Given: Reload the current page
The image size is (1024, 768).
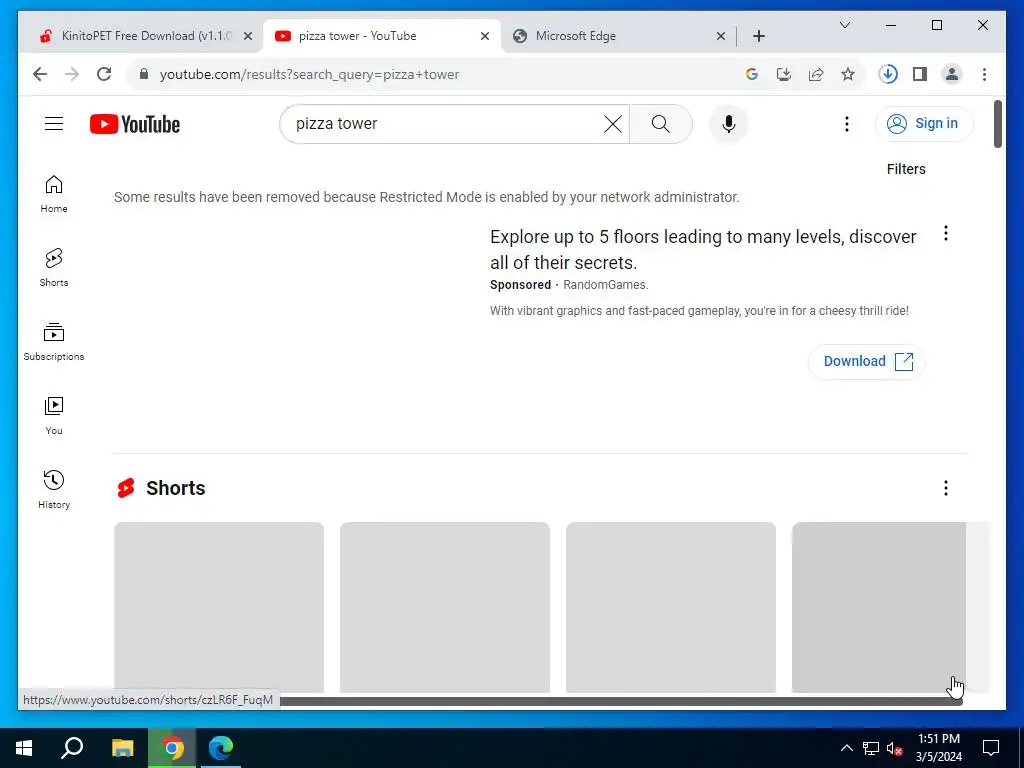Looking at the screenshot, I should pyautogui.click(x=104, y=74).
